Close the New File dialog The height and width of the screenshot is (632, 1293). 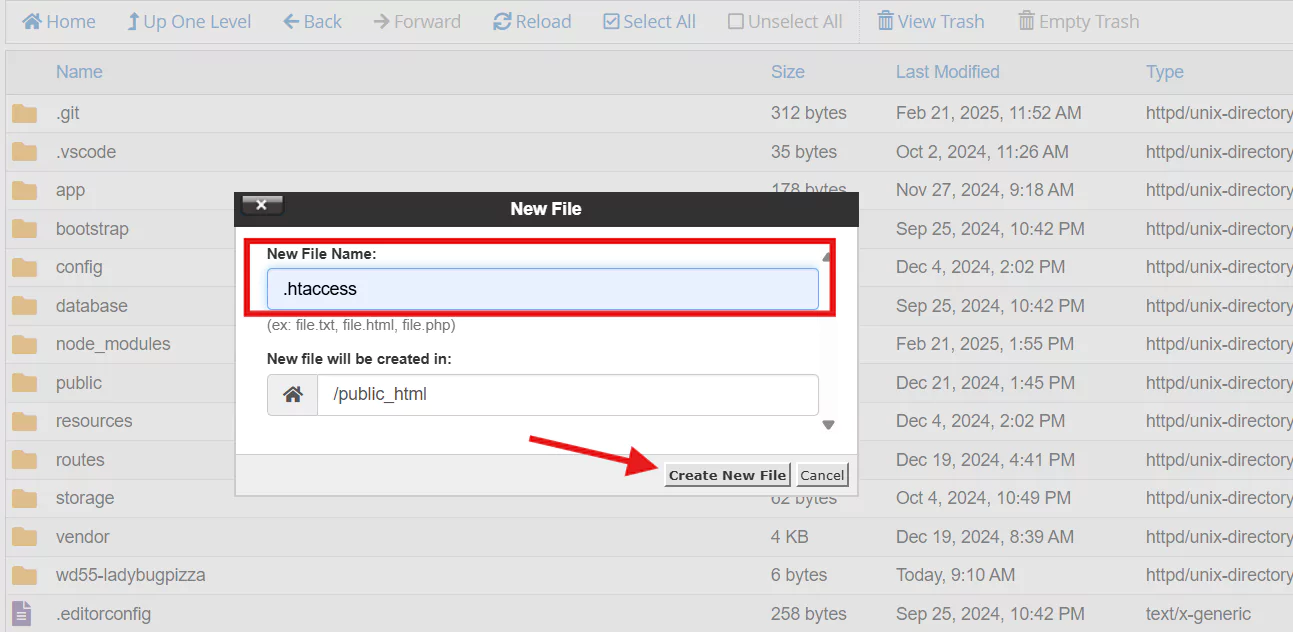point(262,205)
